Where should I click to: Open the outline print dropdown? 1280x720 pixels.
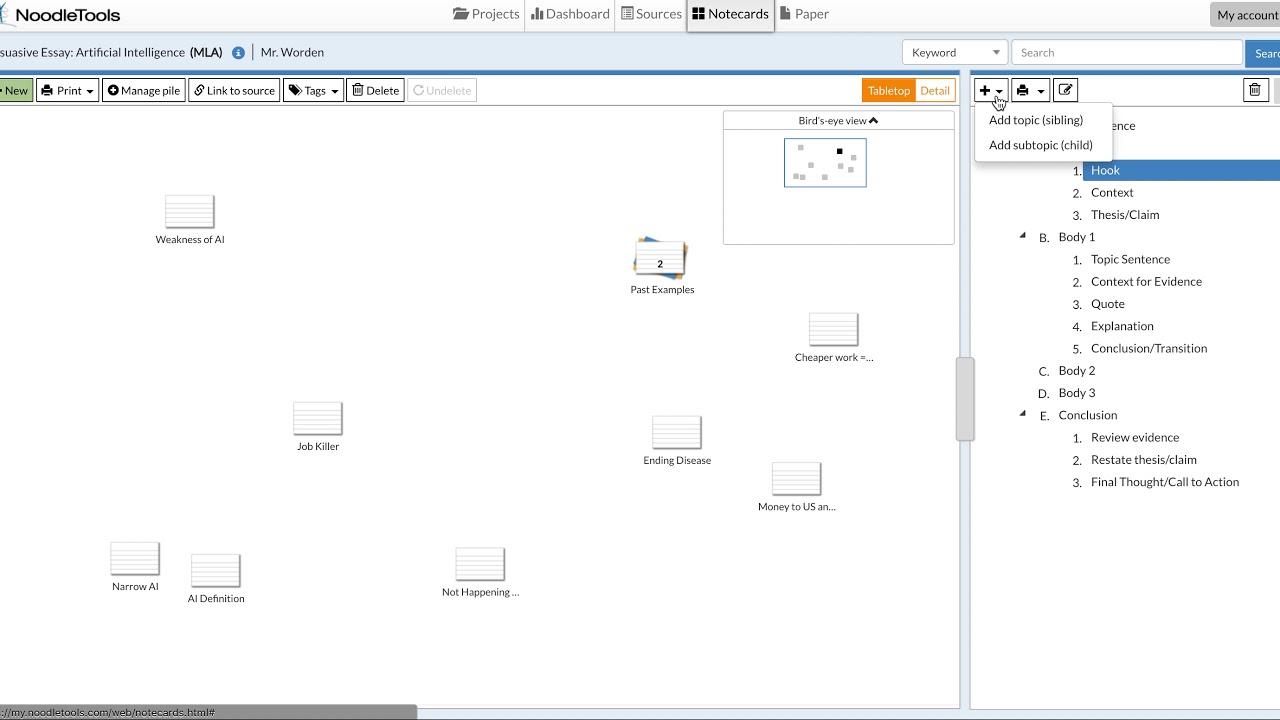[1029, 90]
